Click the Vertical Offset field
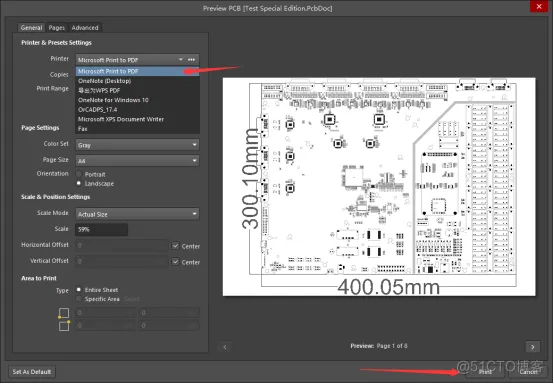This screenshot has width=554, height=384. pos(122,261)
